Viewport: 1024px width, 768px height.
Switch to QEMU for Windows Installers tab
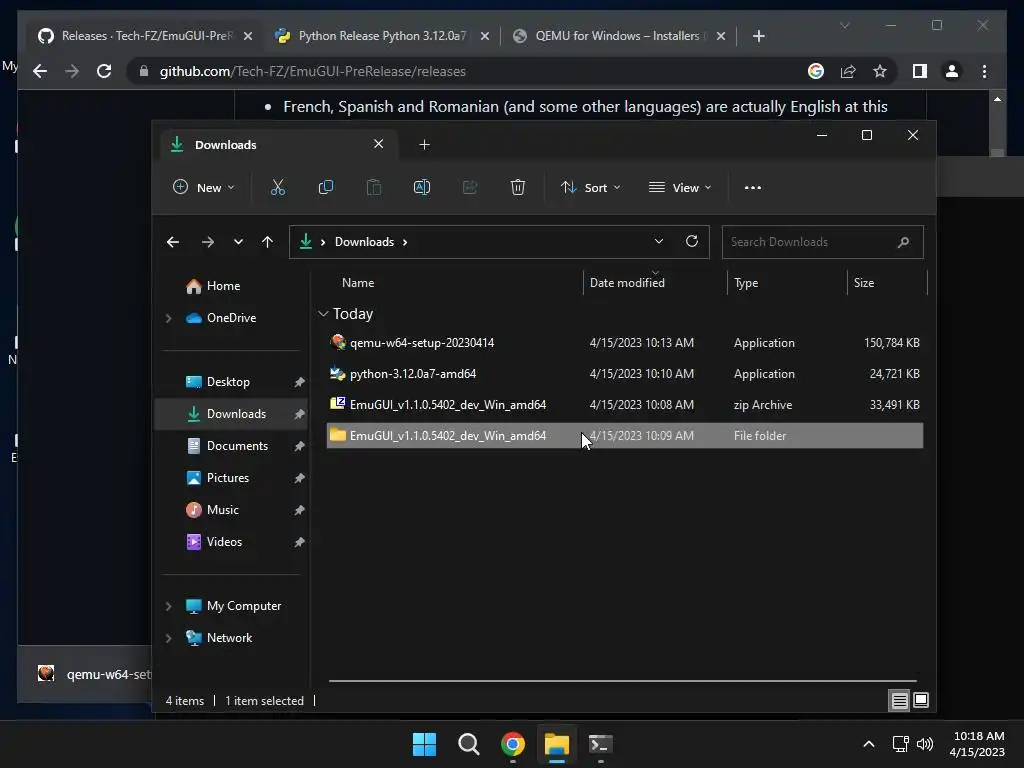(619, 36)
